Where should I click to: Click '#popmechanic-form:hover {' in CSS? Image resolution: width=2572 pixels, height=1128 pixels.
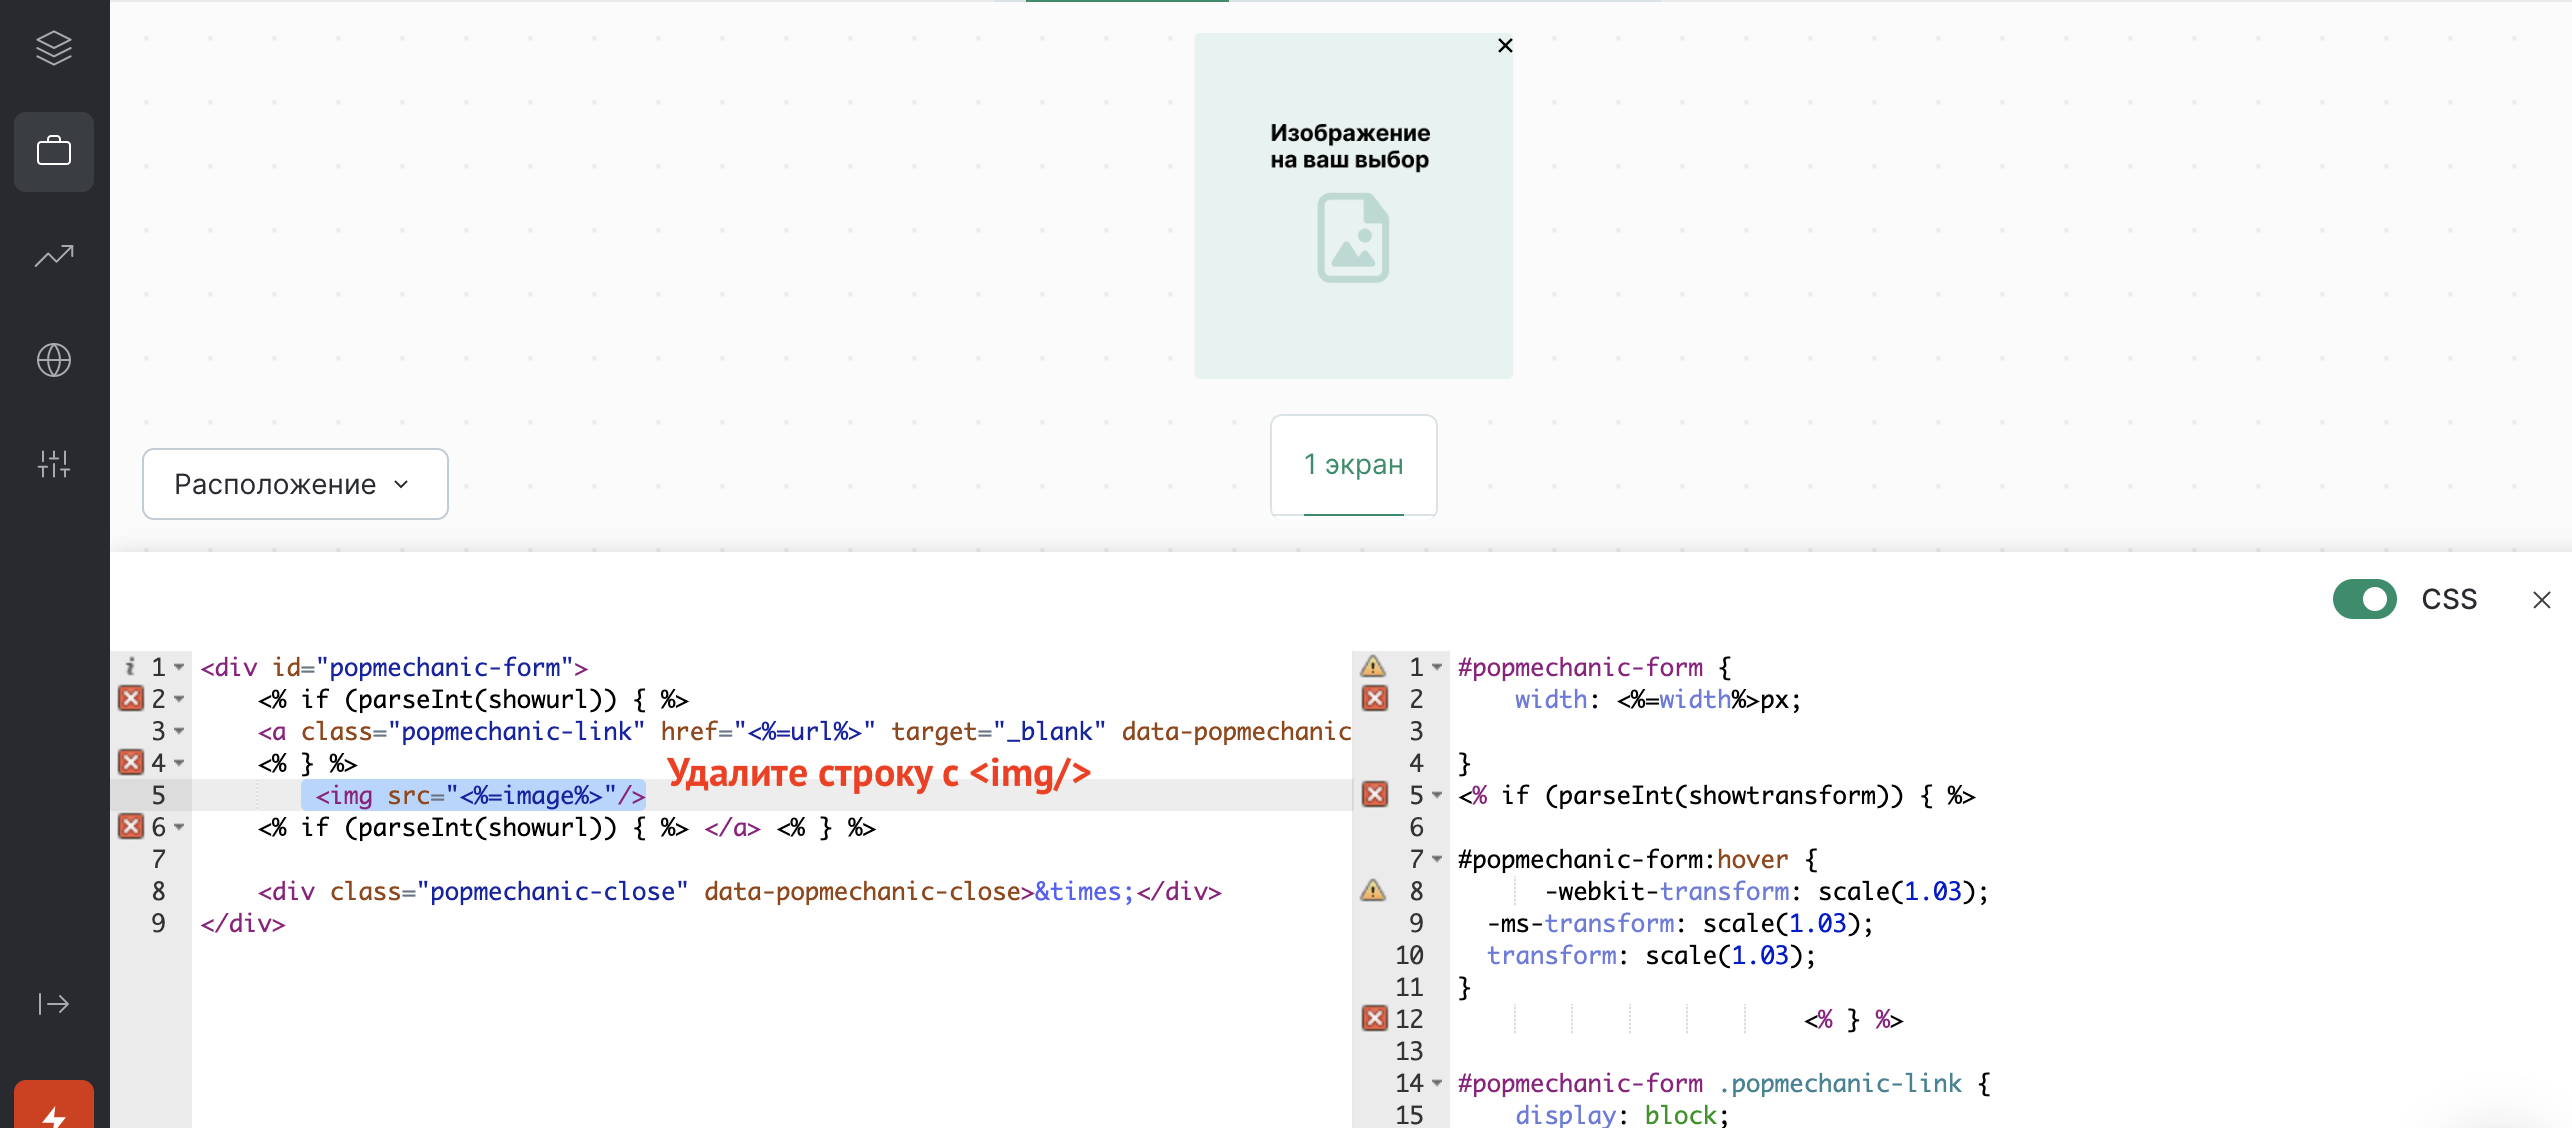coord(1638,859)
